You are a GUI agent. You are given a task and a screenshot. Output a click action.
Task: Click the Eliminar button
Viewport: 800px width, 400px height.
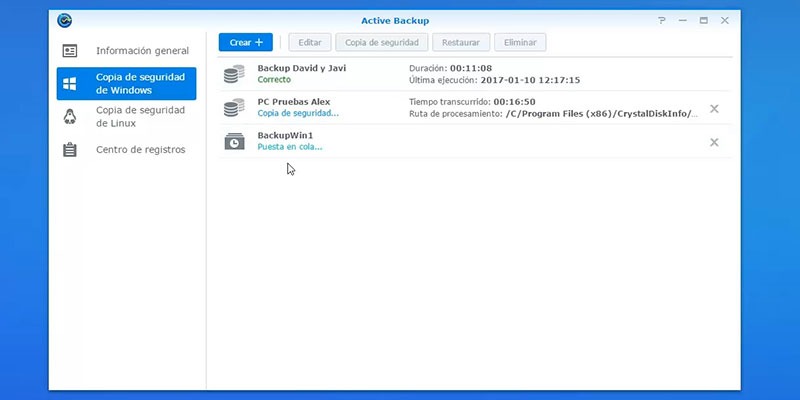(x=520, y=42)
